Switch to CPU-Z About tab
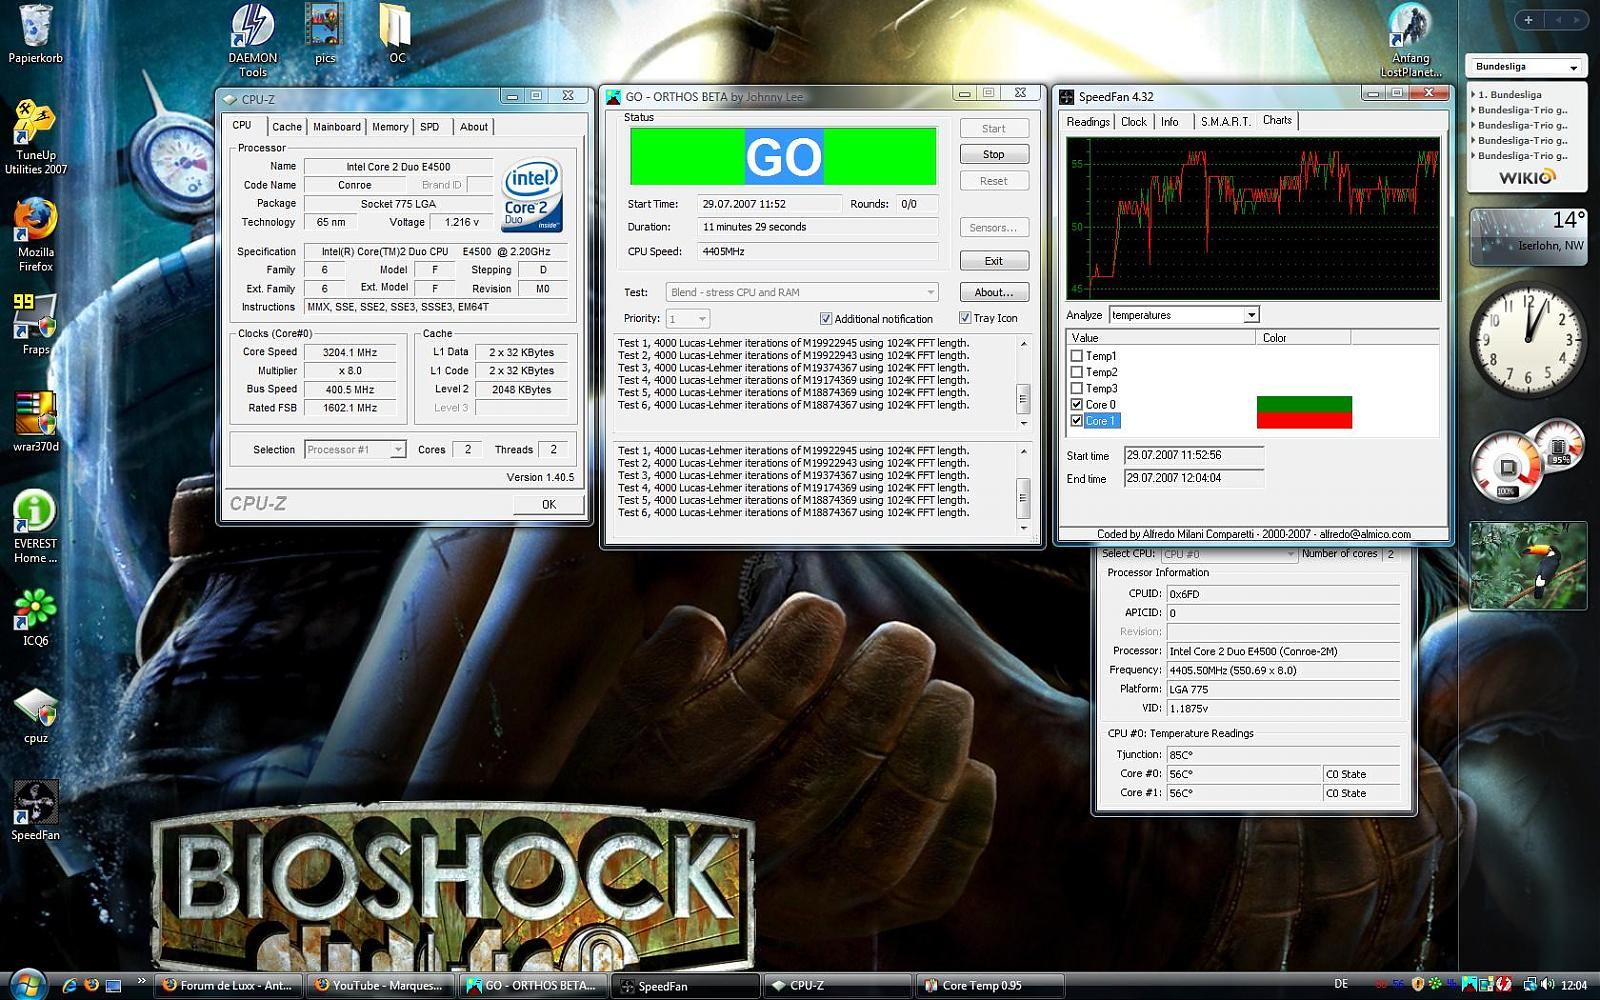 coord(474,127)
